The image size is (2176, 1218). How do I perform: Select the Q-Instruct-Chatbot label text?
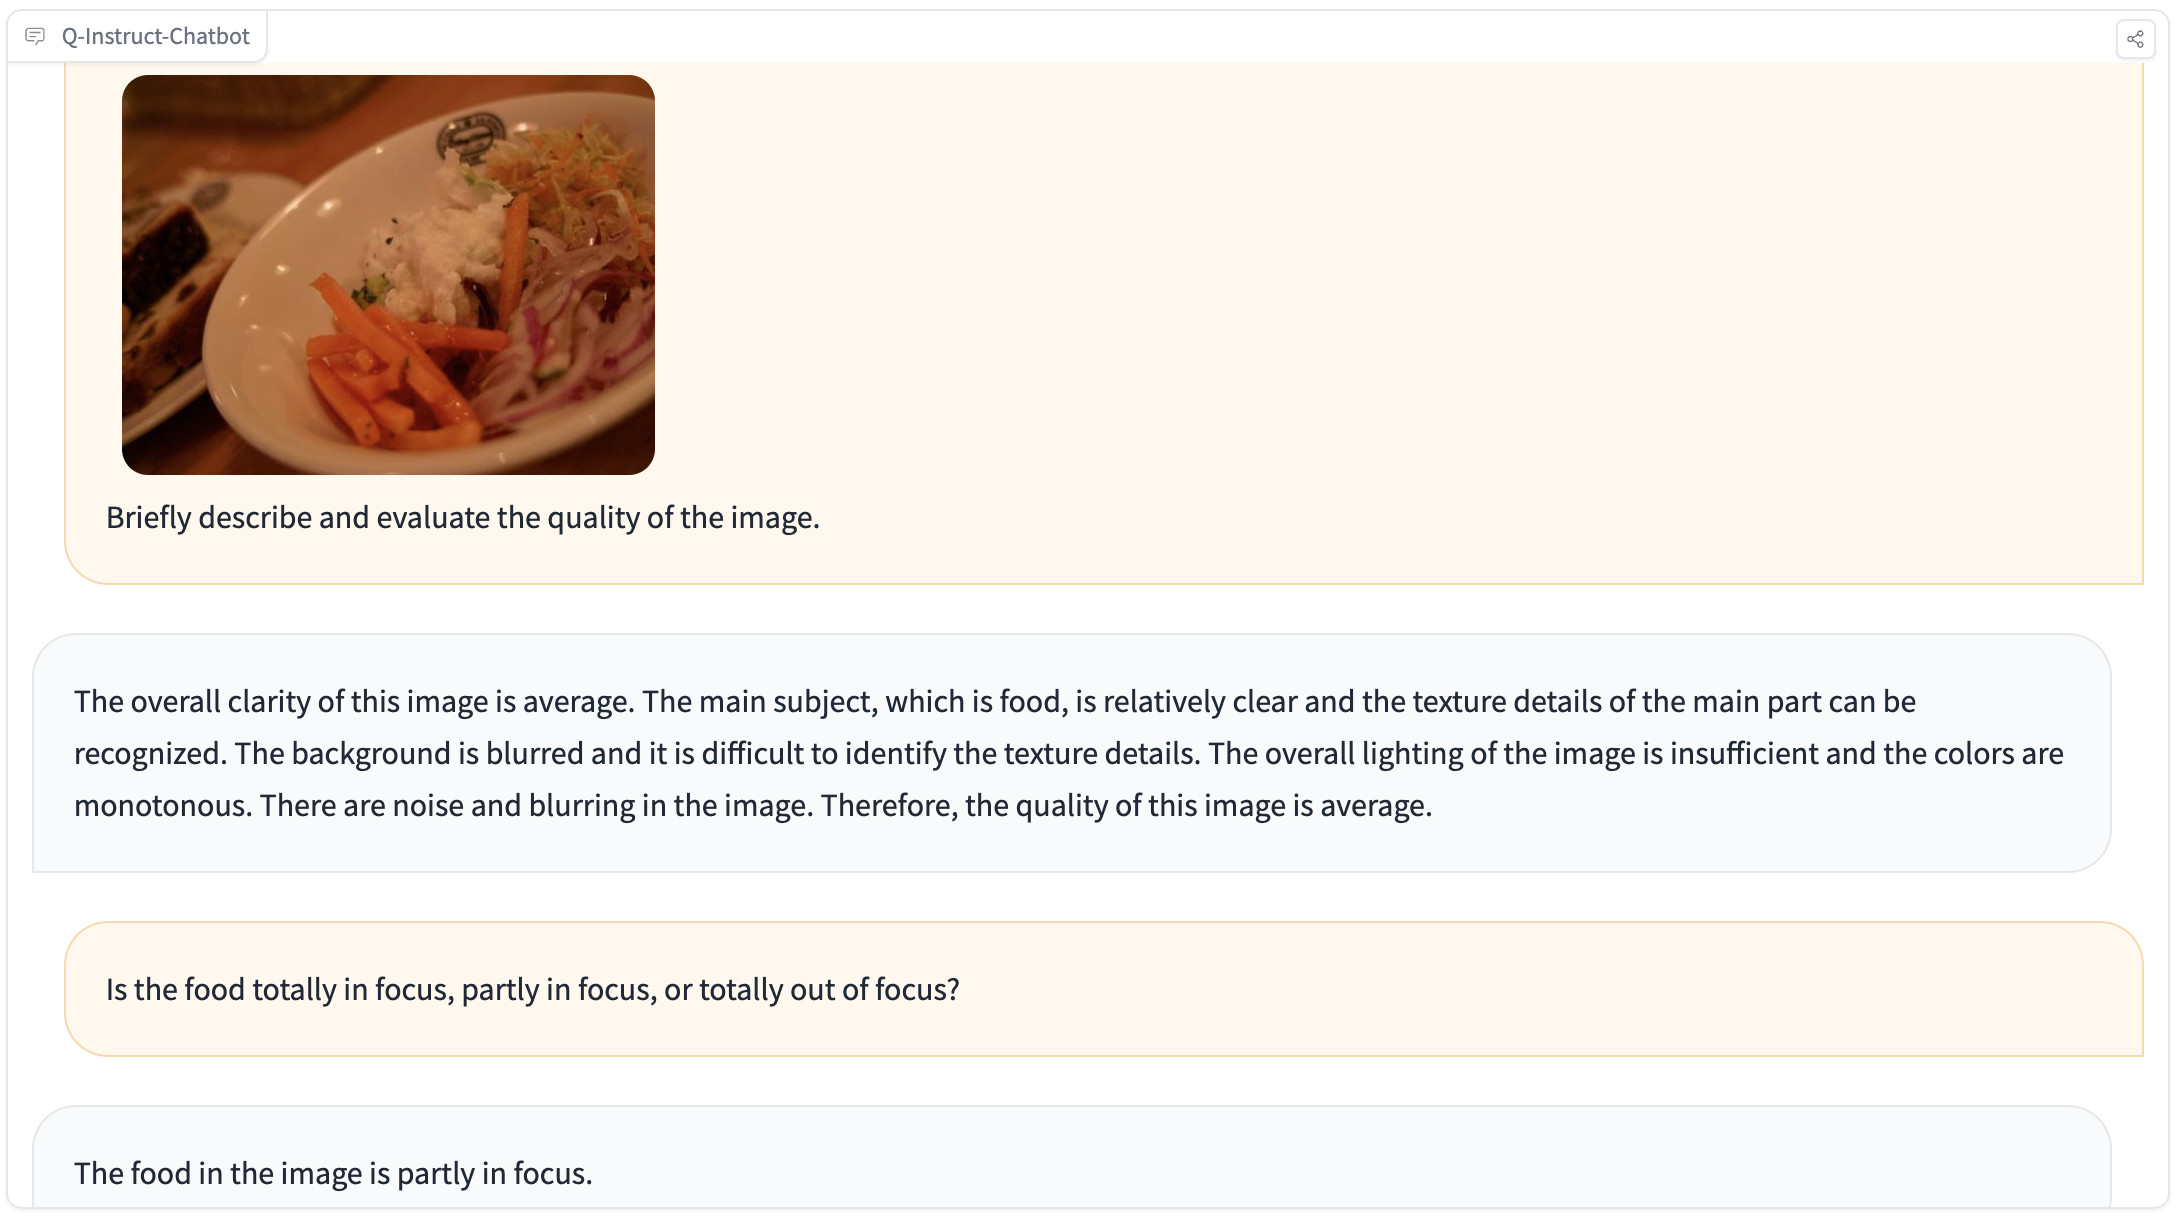pyautogui.click(x=156, y=36)
